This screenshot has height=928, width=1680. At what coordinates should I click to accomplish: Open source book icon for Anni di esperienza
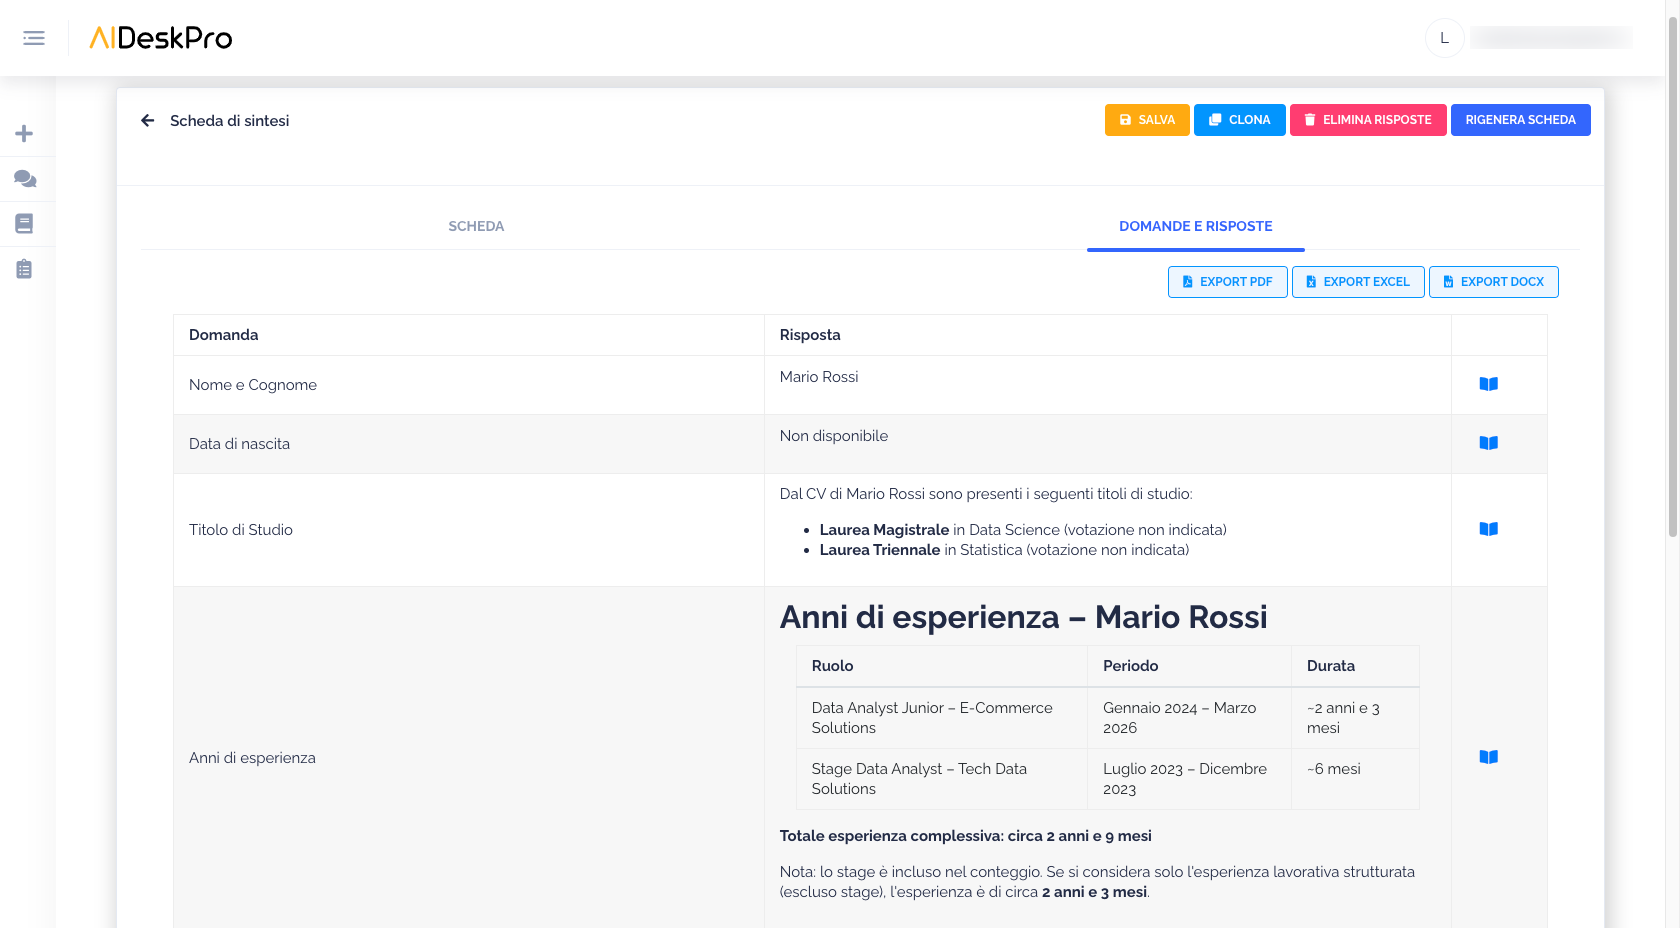point(1488,757)
